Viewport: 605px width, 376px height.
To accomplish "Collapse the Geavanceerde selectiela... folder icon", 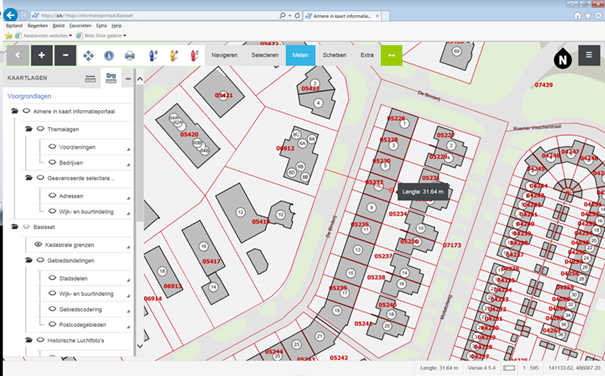I will pos(29,178).
